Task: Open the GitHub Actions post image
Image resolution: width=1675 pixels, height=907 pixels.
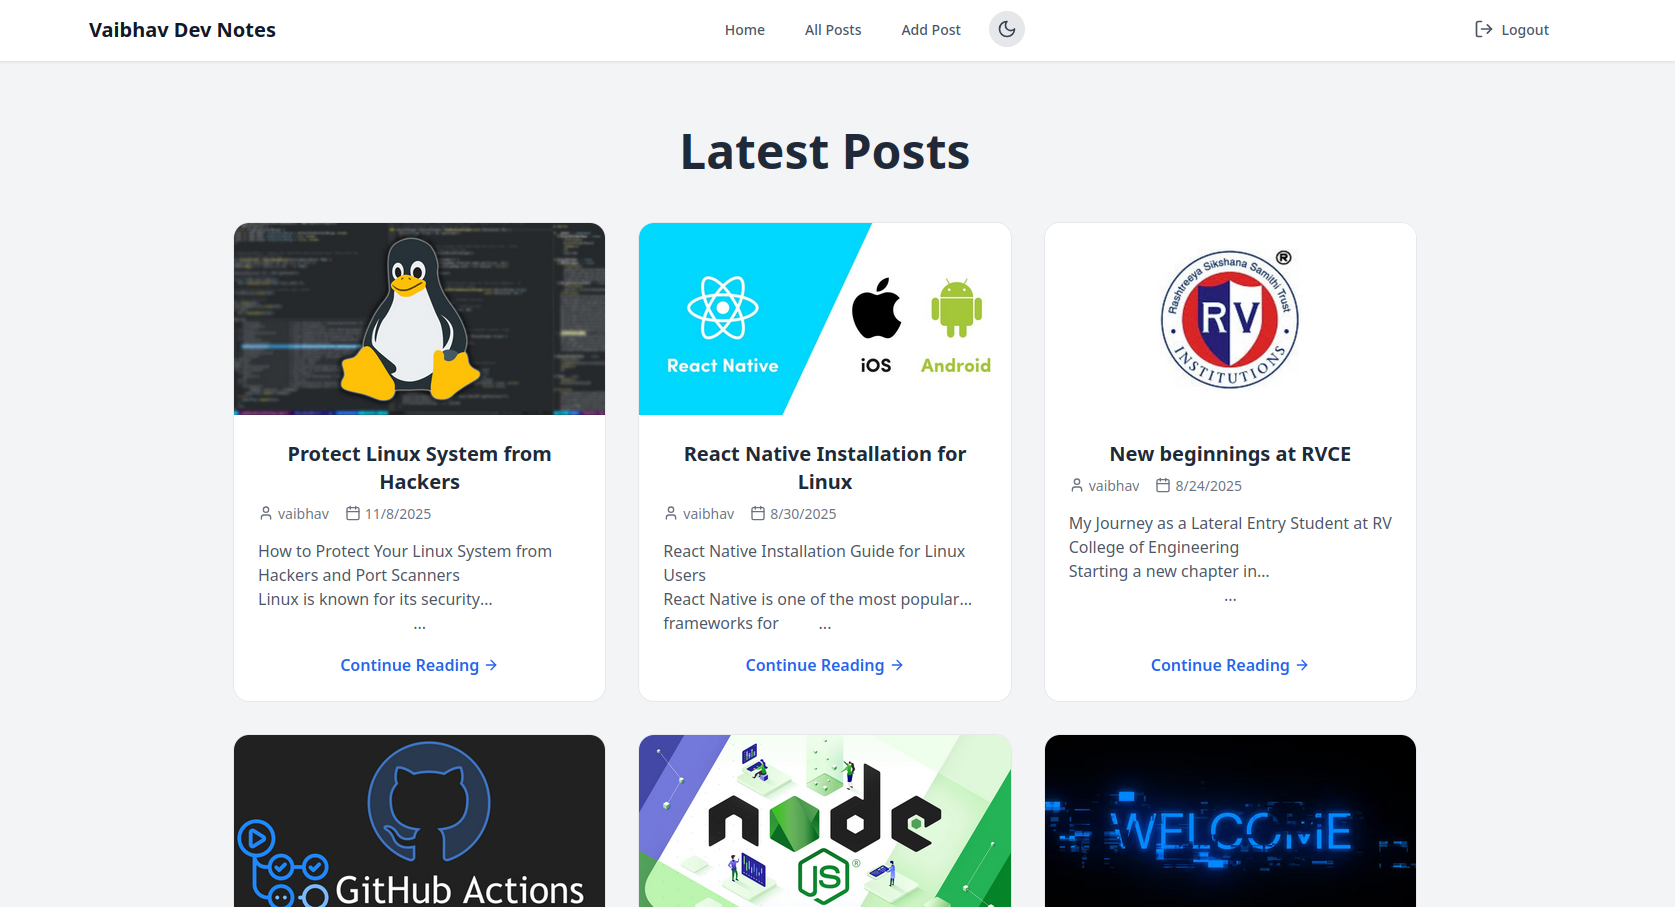Action: (419, 822)
